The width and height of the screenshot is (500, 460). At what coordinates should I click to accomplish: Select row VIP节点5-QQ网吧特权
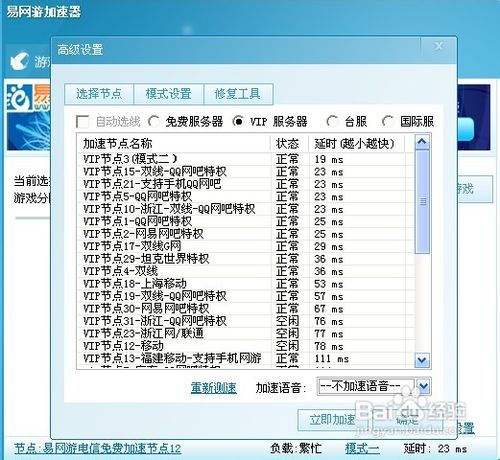click(x=246, y=196)
